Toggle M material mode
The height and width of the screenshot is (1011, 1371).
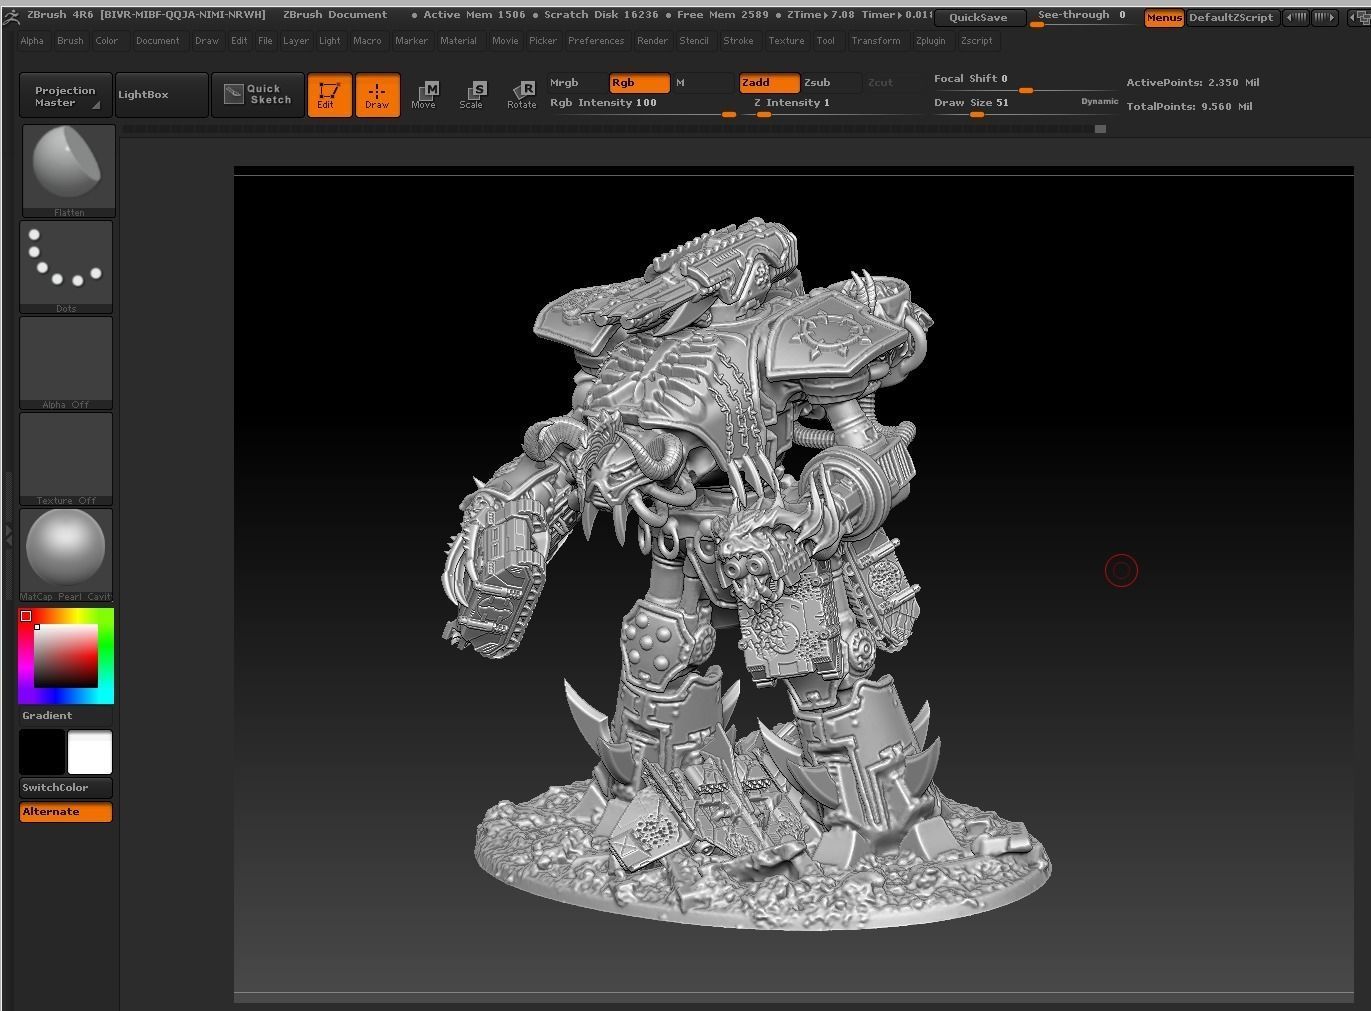pyautogui.click(x=703, y=82)
